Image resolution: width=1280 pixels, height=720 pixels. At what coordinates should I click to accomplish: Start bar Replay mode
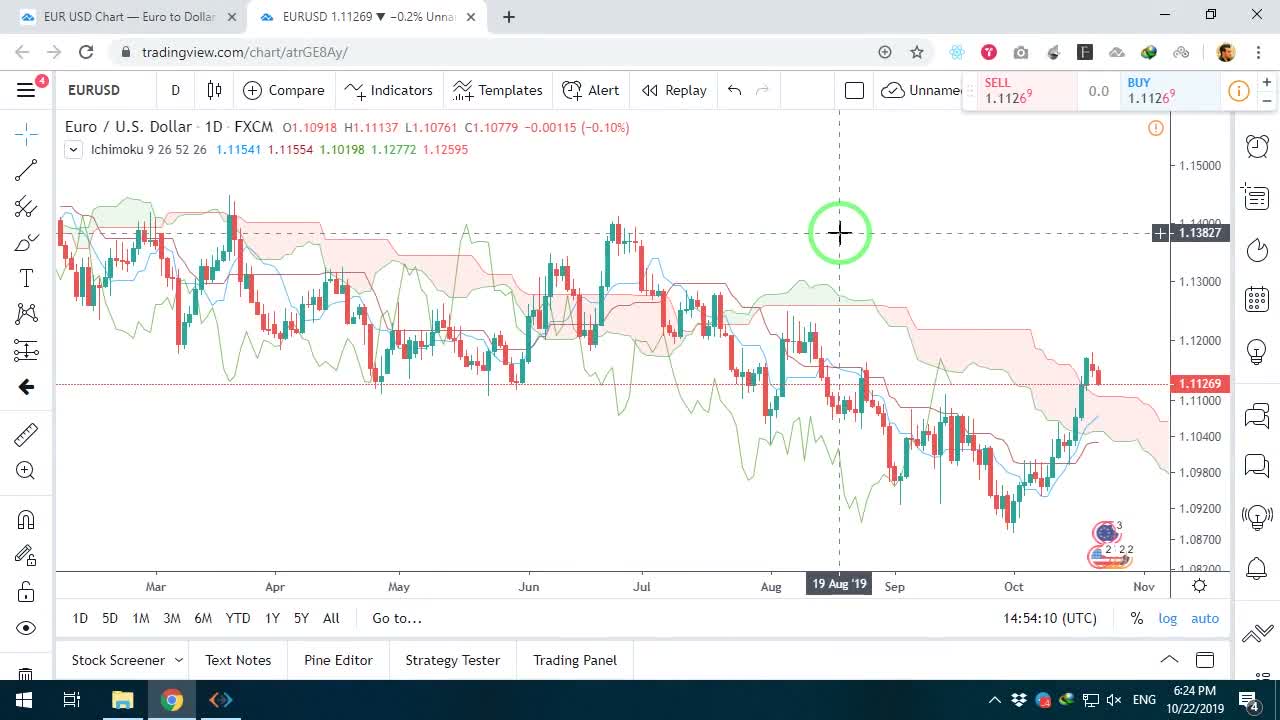[x=675, y=90]
